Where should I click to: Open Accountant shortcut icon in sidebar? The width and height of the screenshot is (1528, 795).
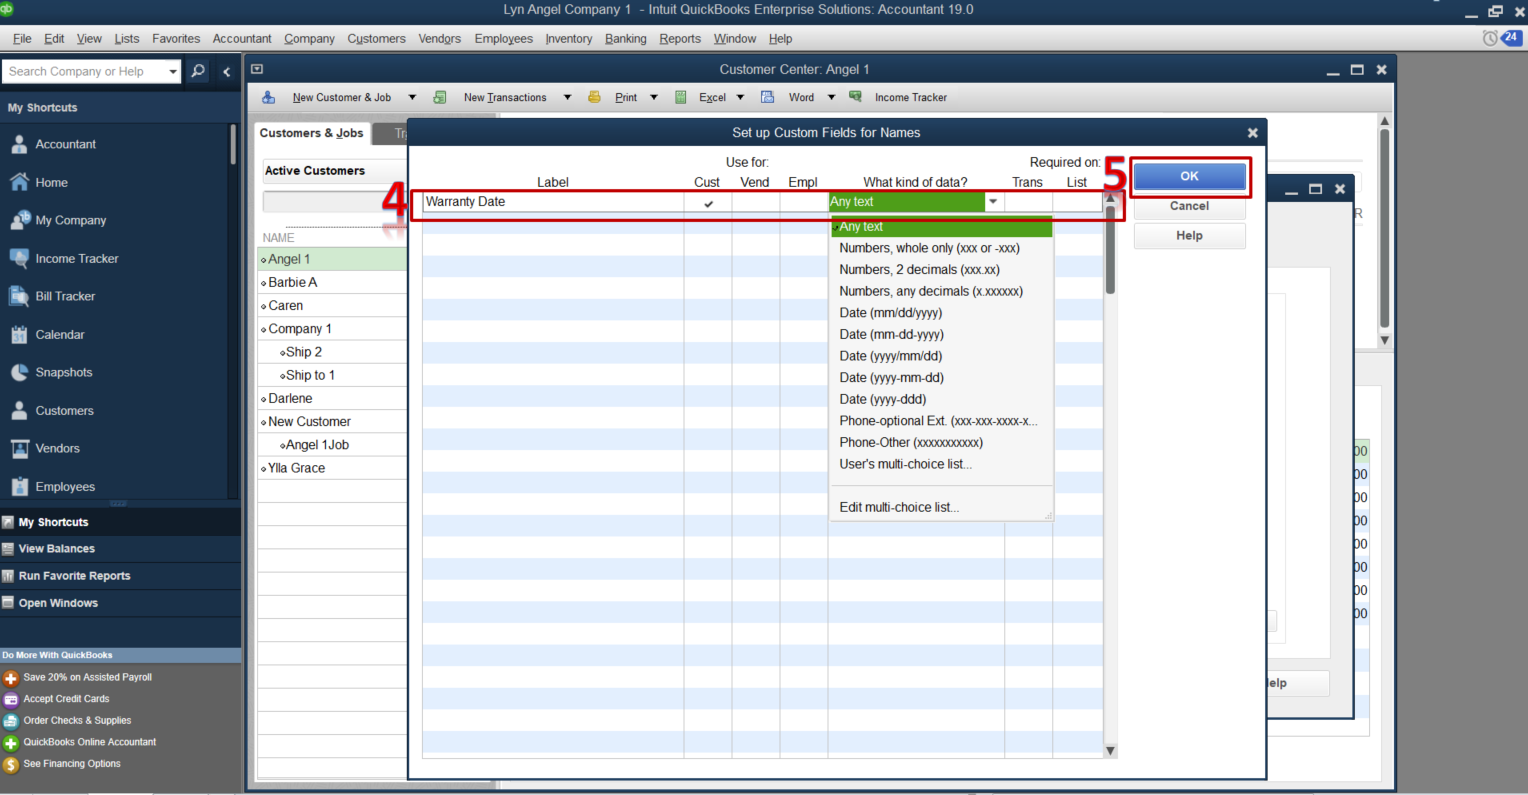tap(19, 144)
